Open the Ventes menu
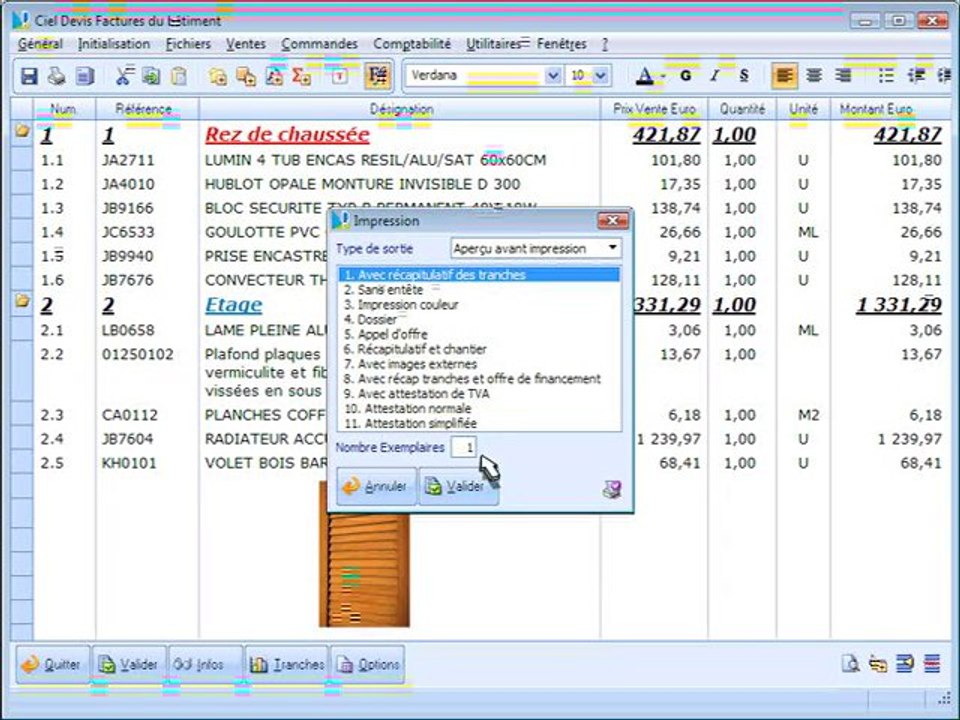 246,44
